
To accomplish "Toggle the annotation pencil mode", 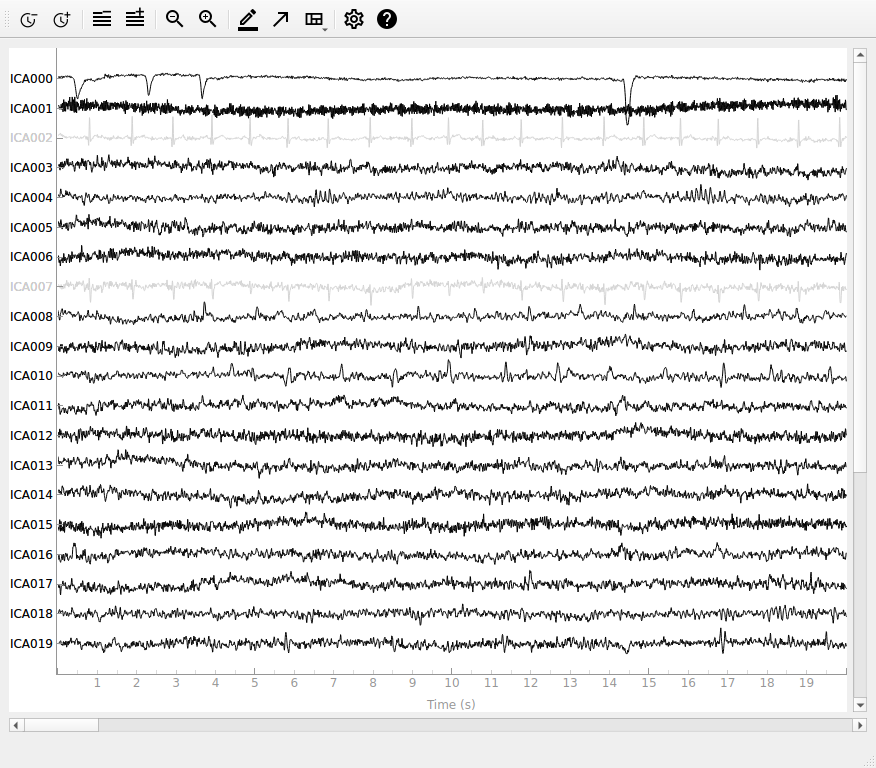I will pos(247,20).
